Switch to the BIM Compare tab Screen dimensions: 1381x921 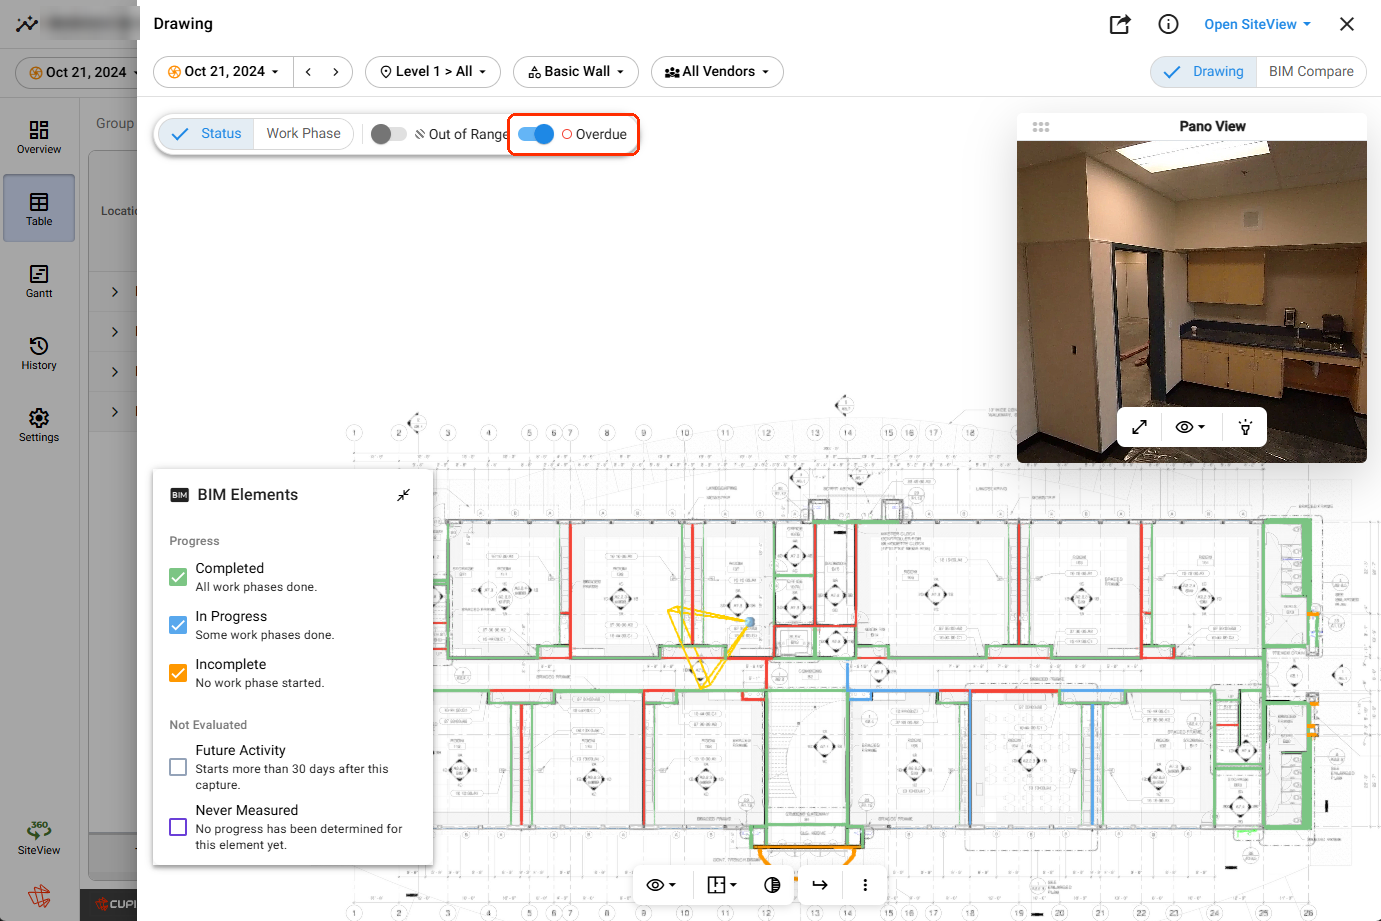tap(1311, 72)
